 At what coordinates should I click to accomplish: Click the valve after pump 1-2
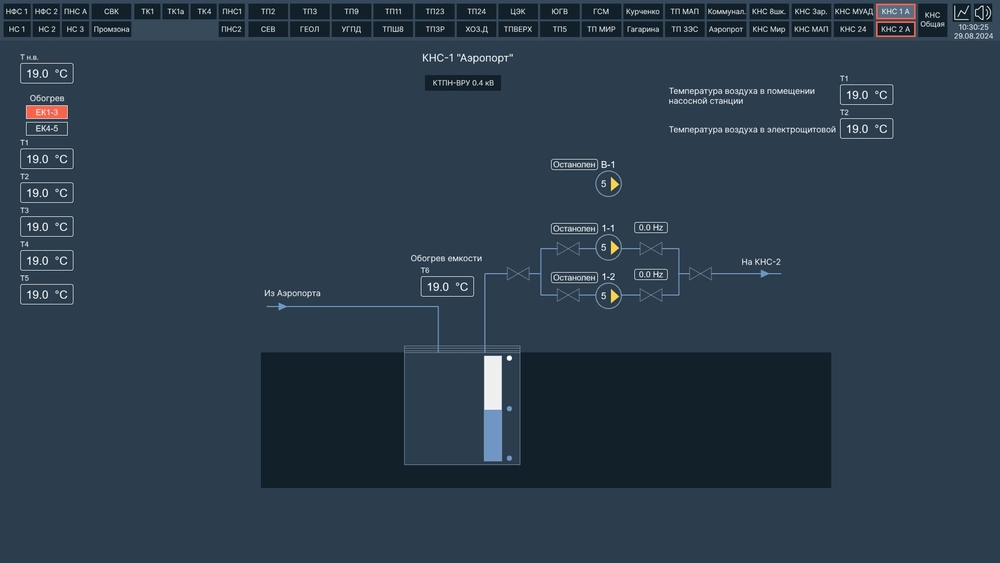(651, 295)
